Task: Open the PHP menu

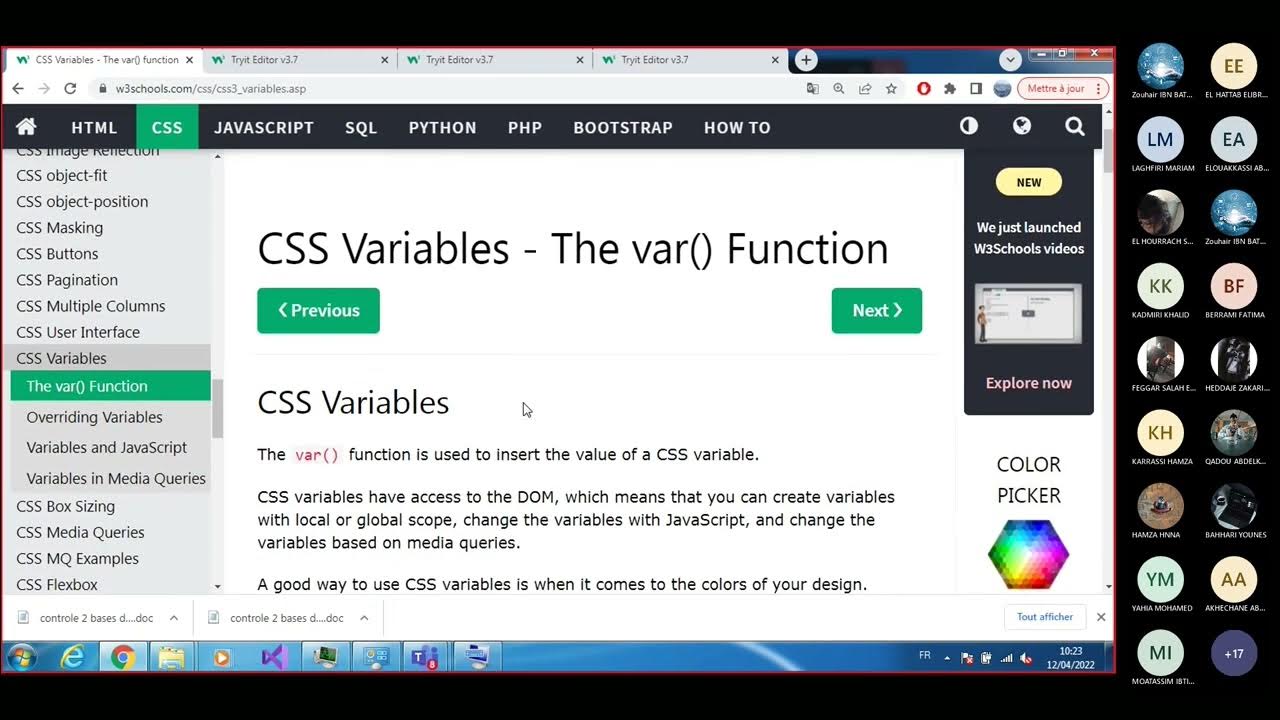Action: (x=525, y=127)
